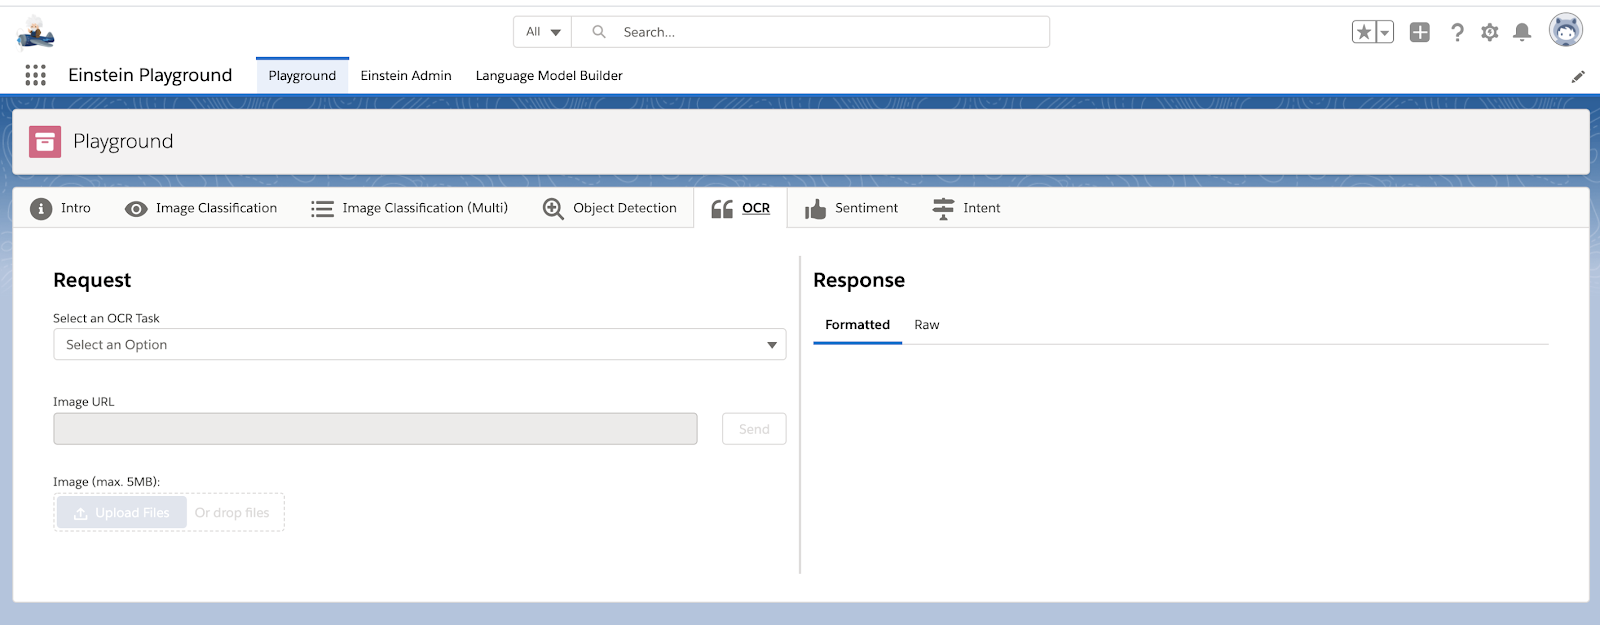The image size is (1600, 625).
Task: Click the Or drop files text
Action: coord(232,513)
